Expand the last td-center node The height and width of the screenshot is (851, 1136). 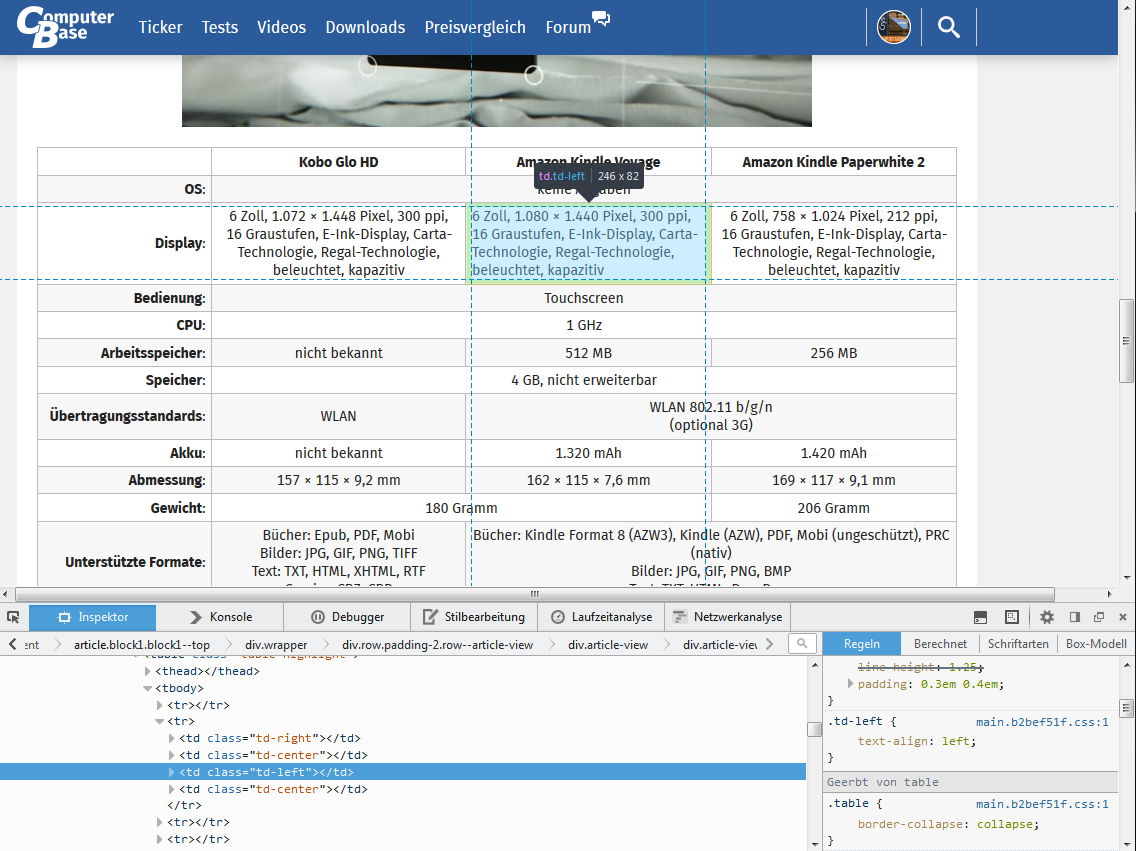pos(172,789)
